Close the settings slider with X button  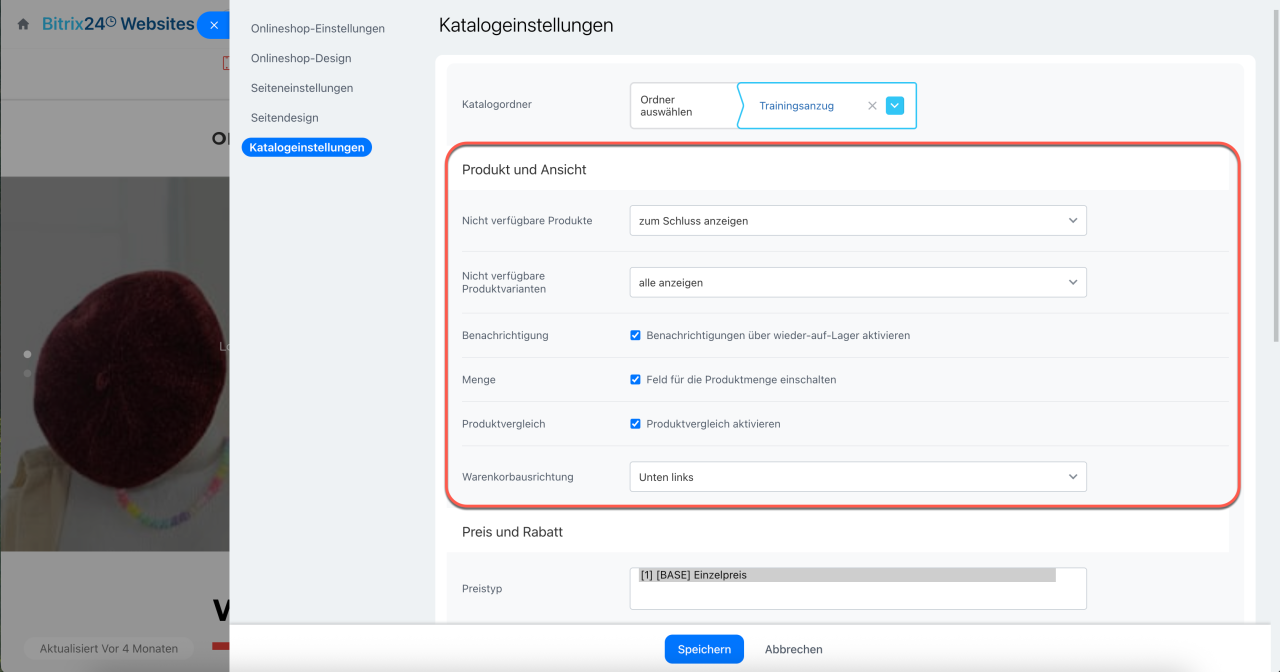(214, 25)
